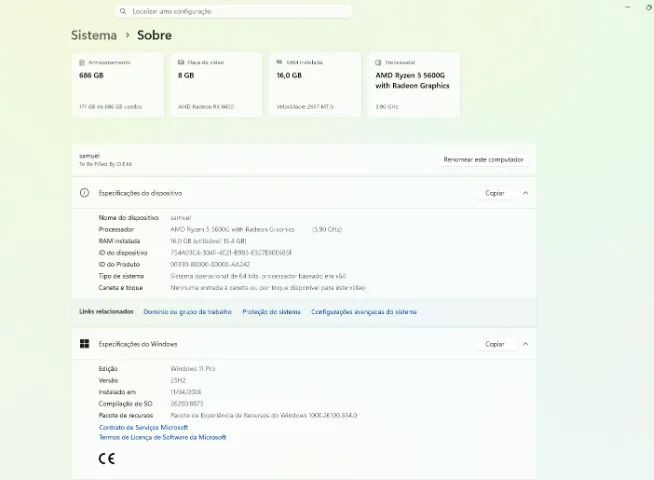
Task: Click the memory icon on the RAM card
Action: point(279,62)
